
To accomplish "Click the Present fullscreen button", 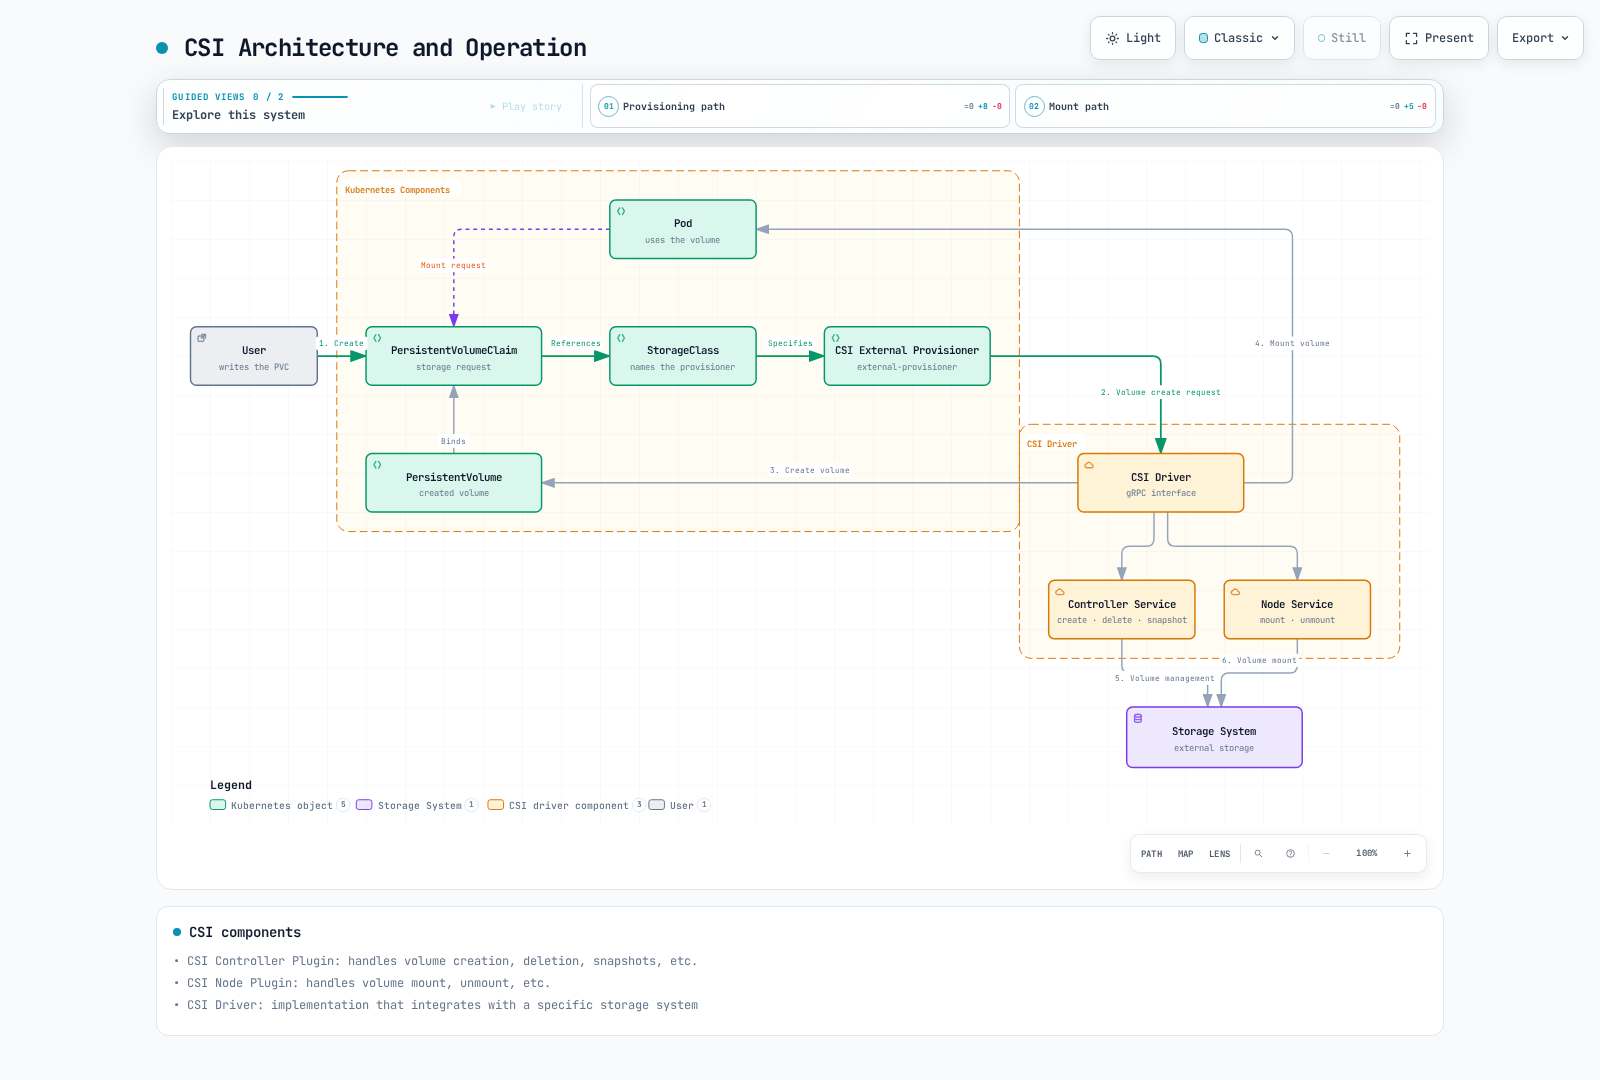I will (1438, 38).
